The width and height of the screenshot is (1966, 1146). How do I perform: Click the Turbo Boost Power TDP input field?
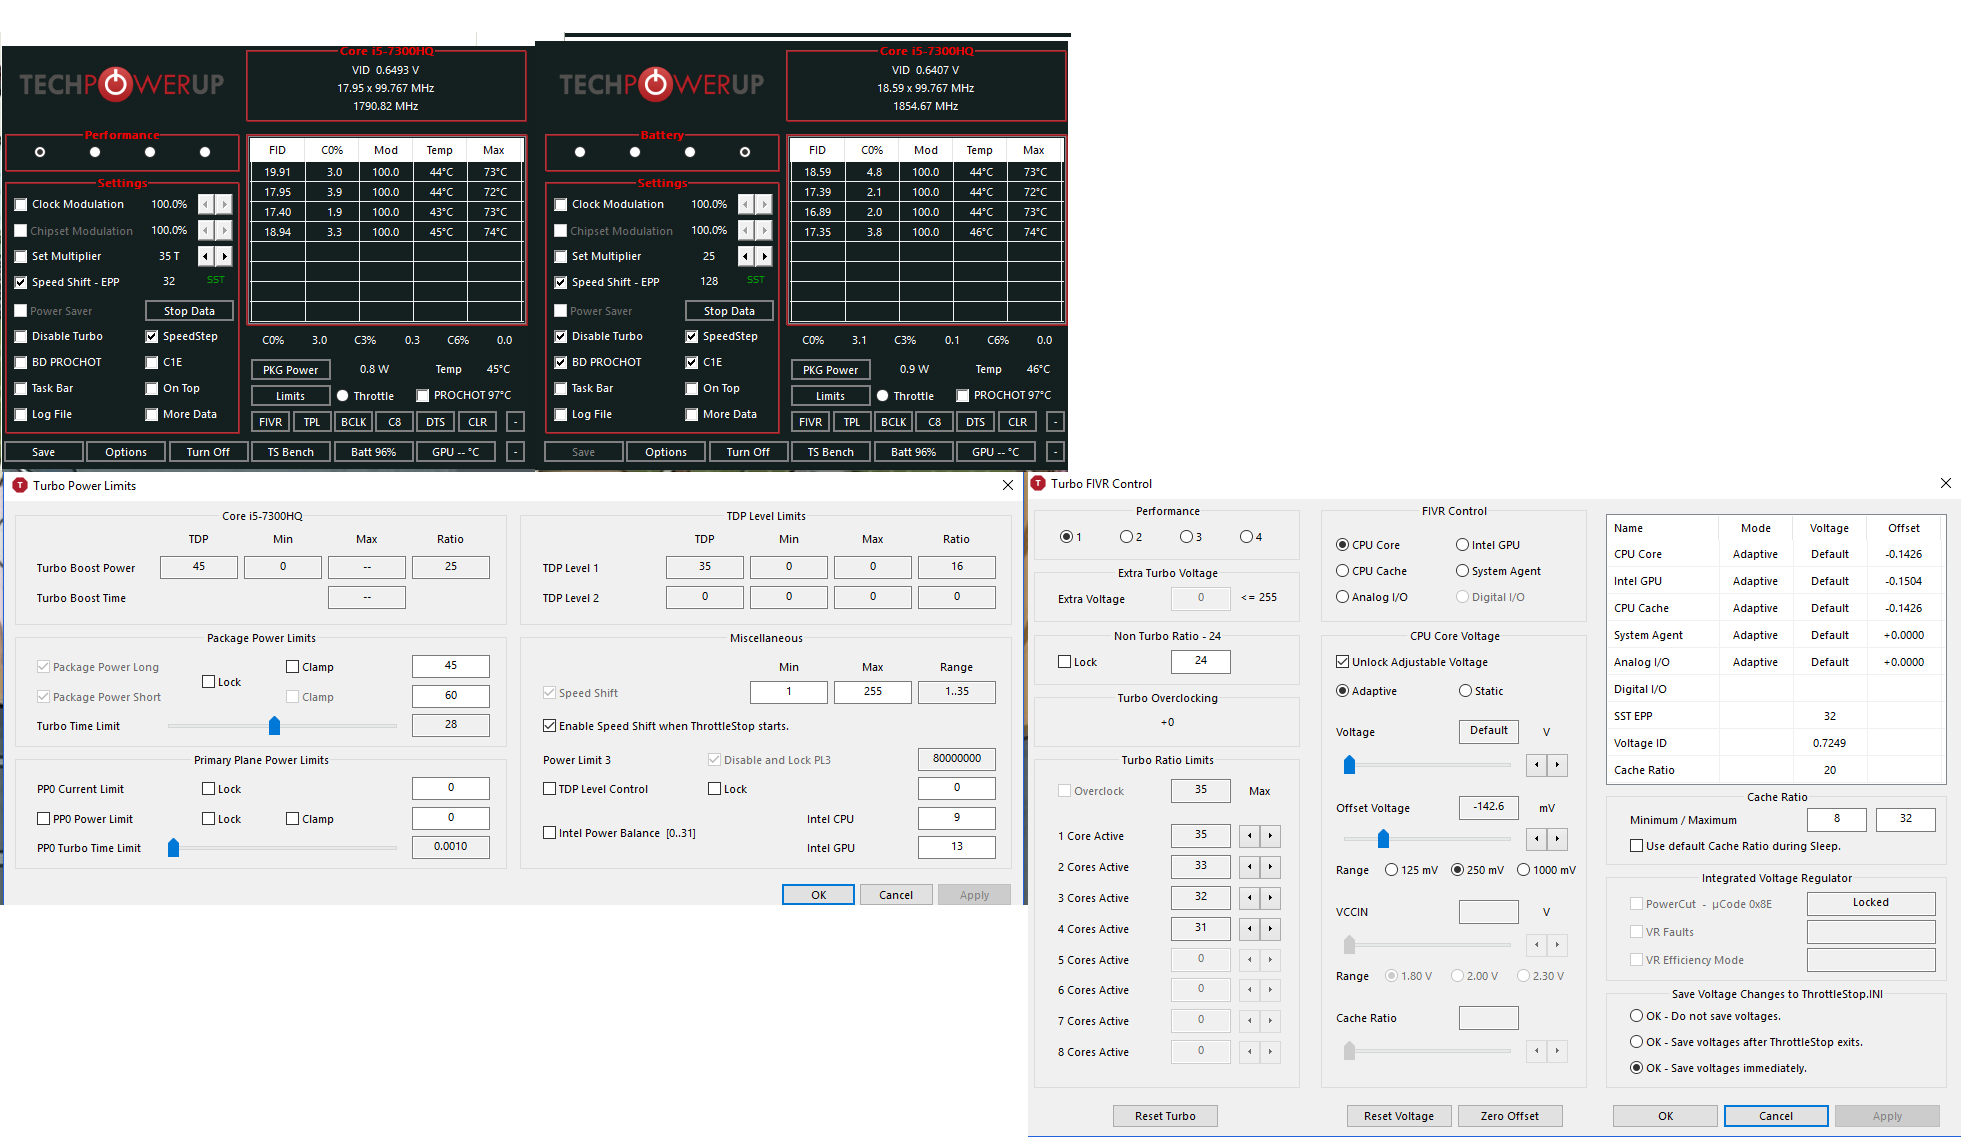point(199,567)
